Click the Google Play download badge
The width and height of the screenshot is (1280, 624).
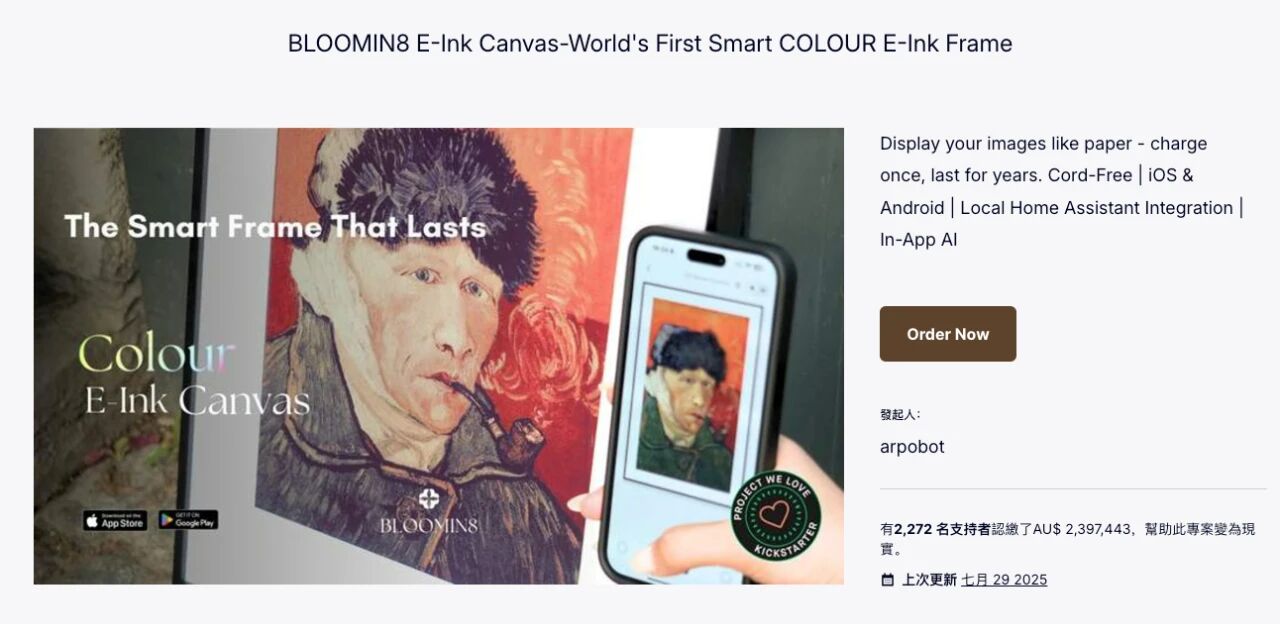coord(188,520)
